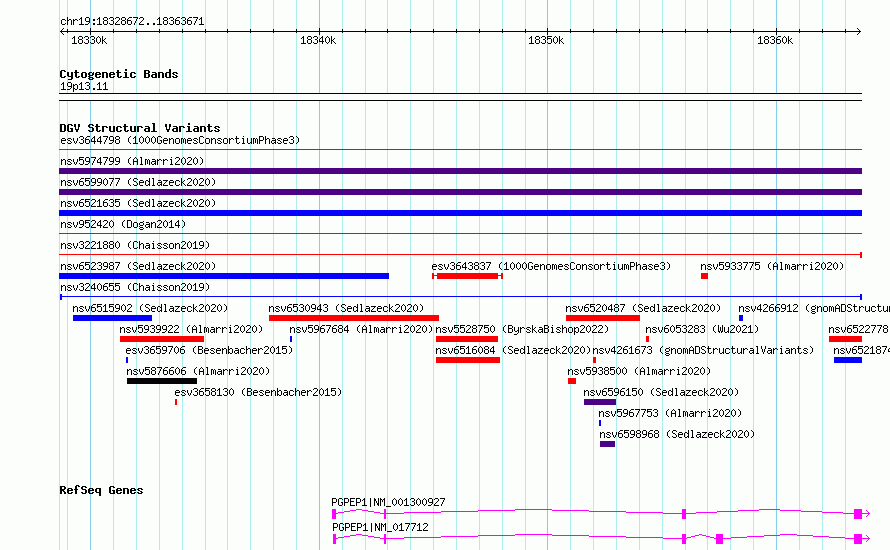890x550 pixels.
Task: Click the red bar under nsv6522778
Action: click(x=845, y=339)
